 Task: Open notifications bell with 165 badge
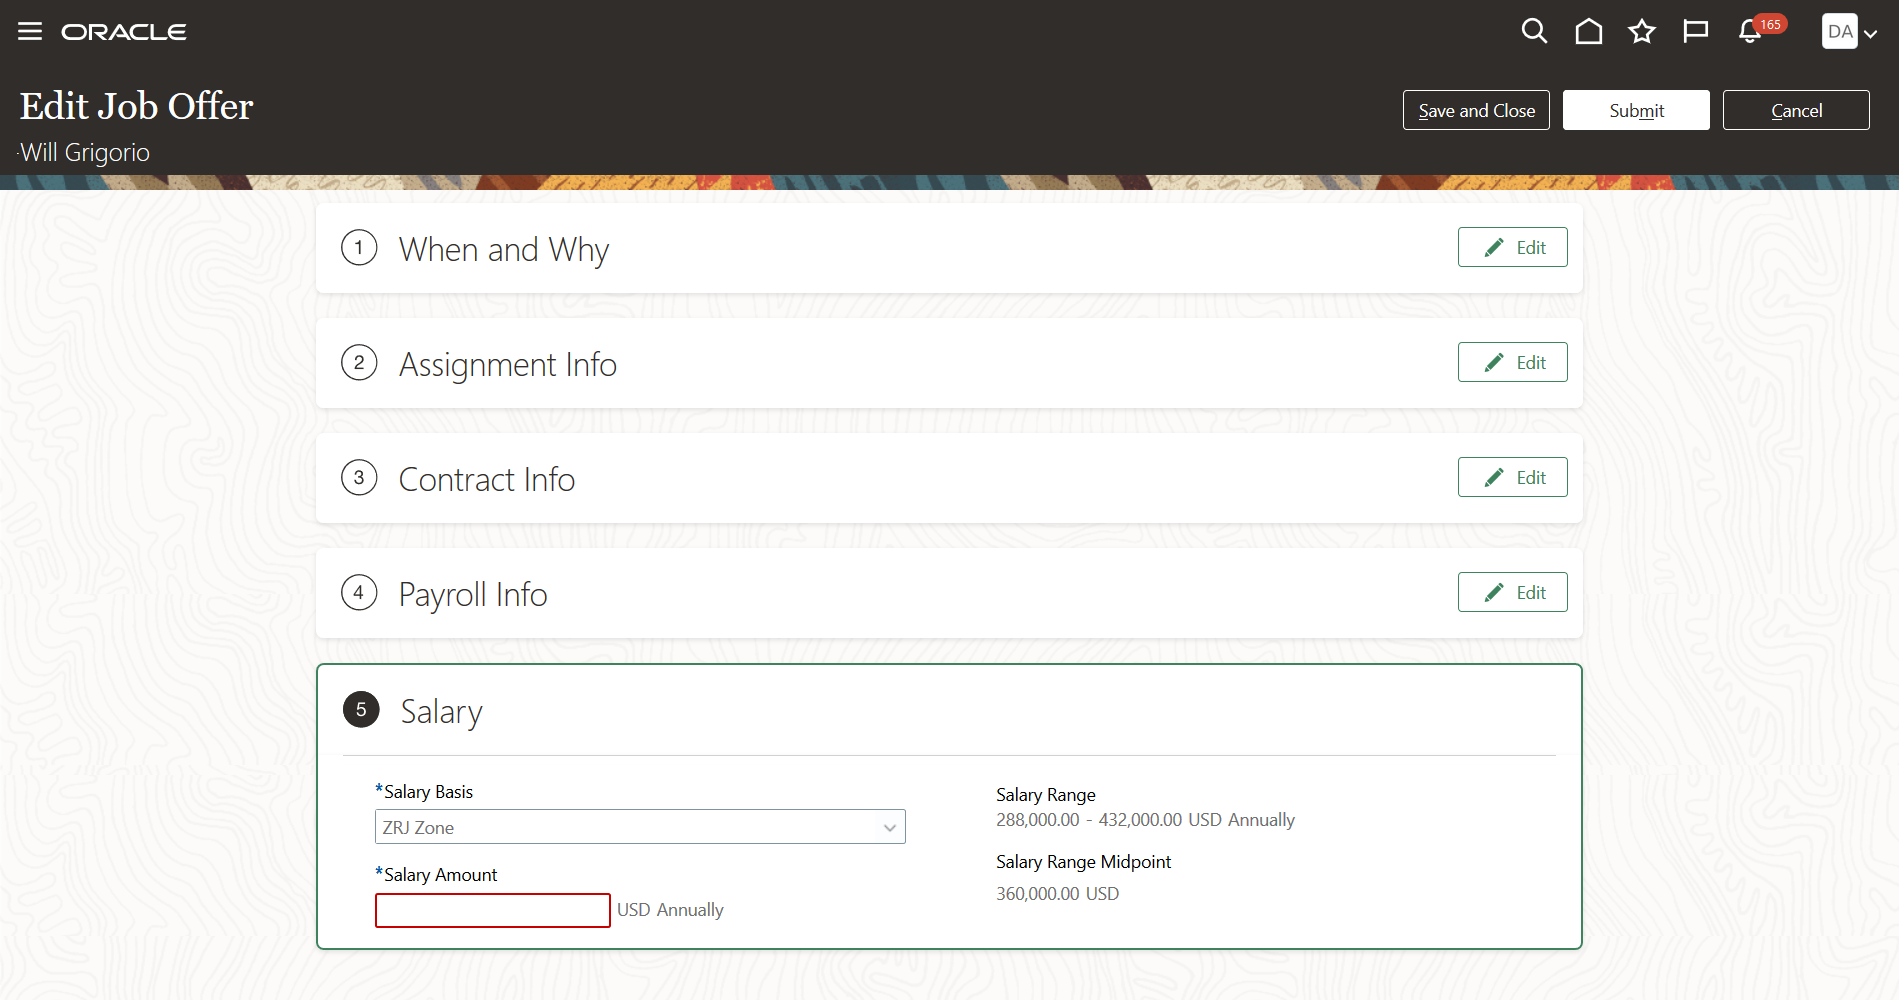click(x=1750, y=32)
